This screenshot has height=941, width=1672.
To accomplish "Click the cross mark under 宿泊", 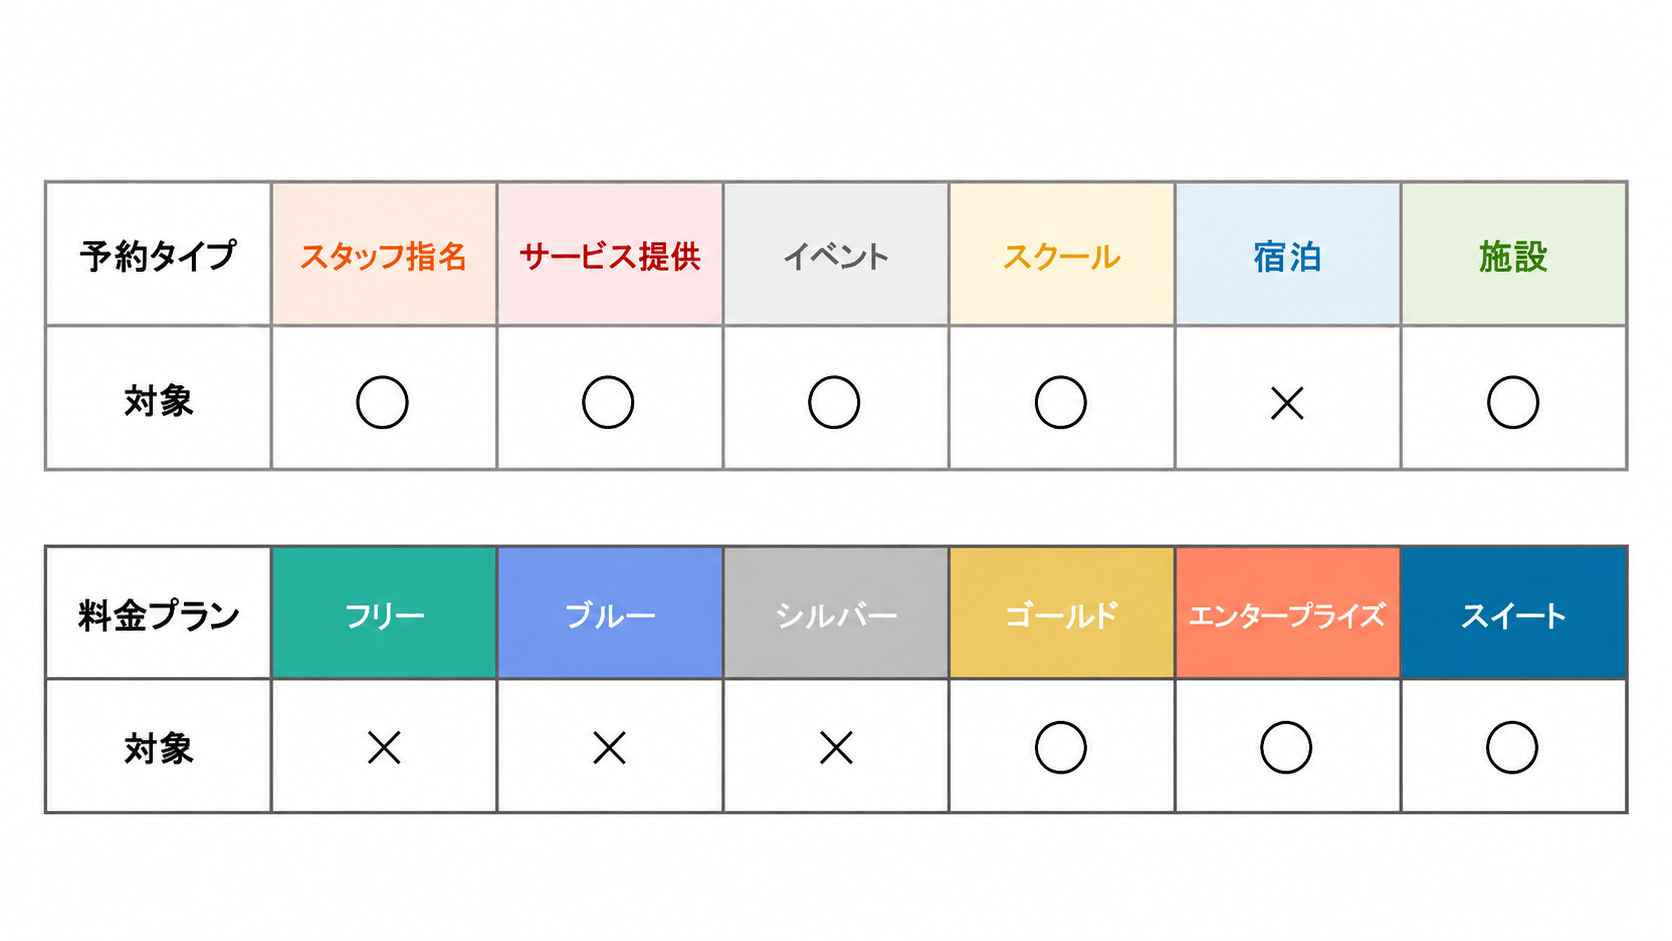I will click(x=1287, y=403).
